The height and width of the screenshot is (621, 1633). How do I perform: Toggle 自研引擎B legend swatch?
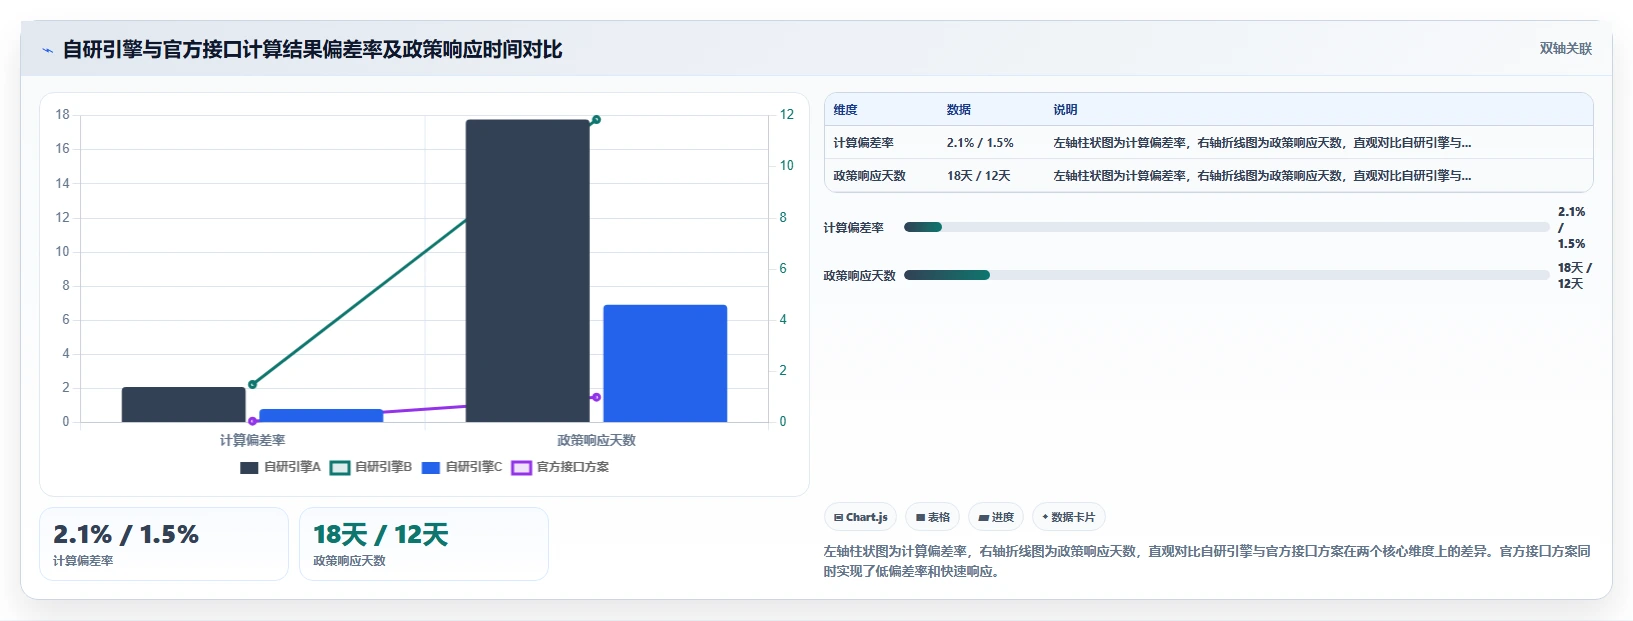tap(340, 467)
